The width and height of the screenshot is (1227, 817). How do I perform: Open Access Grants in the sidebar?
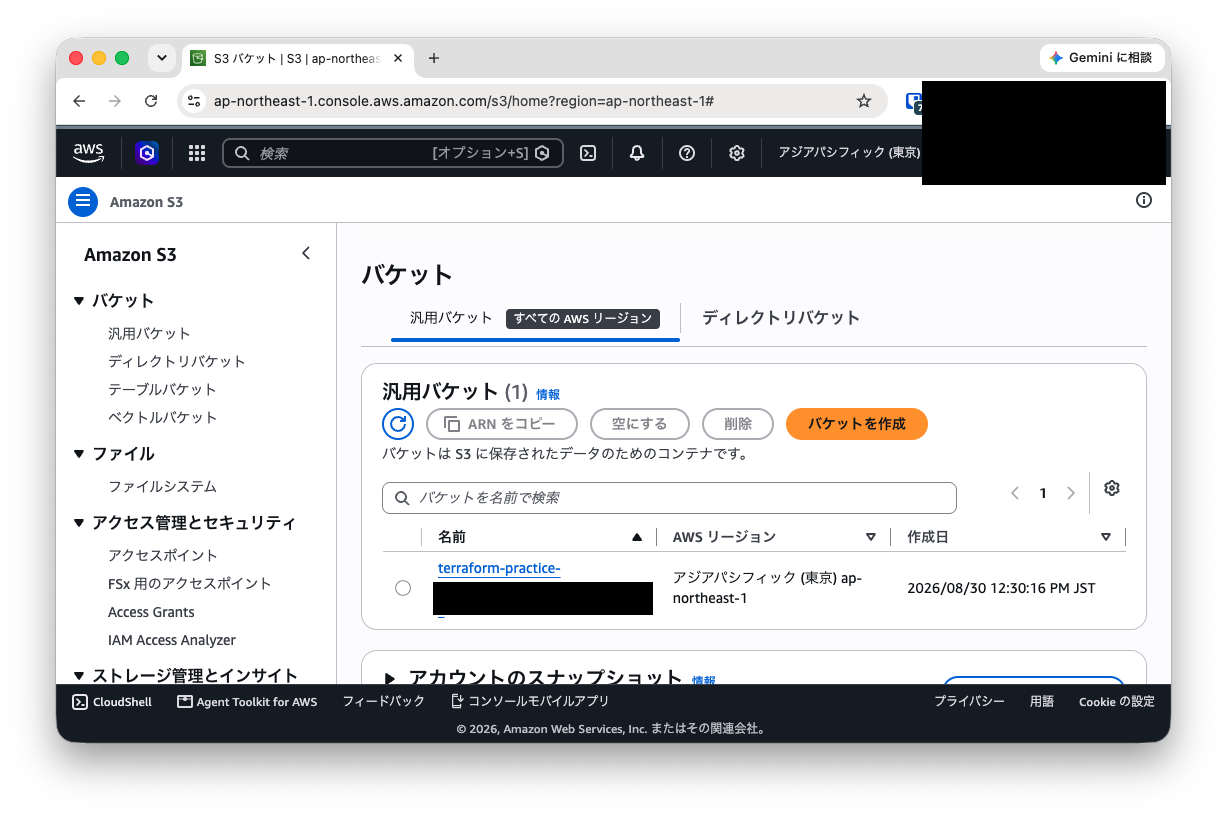(x=151, y=612)
